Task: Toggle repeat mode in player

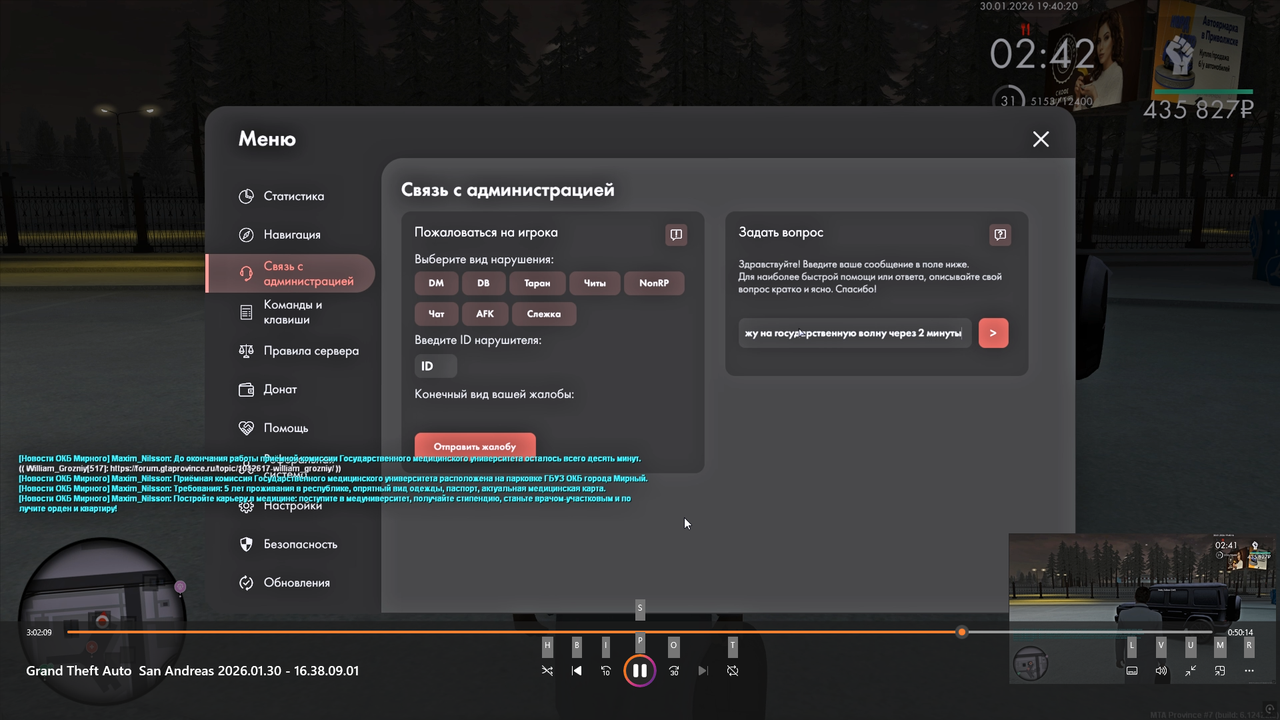Action: tap(732, 671)
